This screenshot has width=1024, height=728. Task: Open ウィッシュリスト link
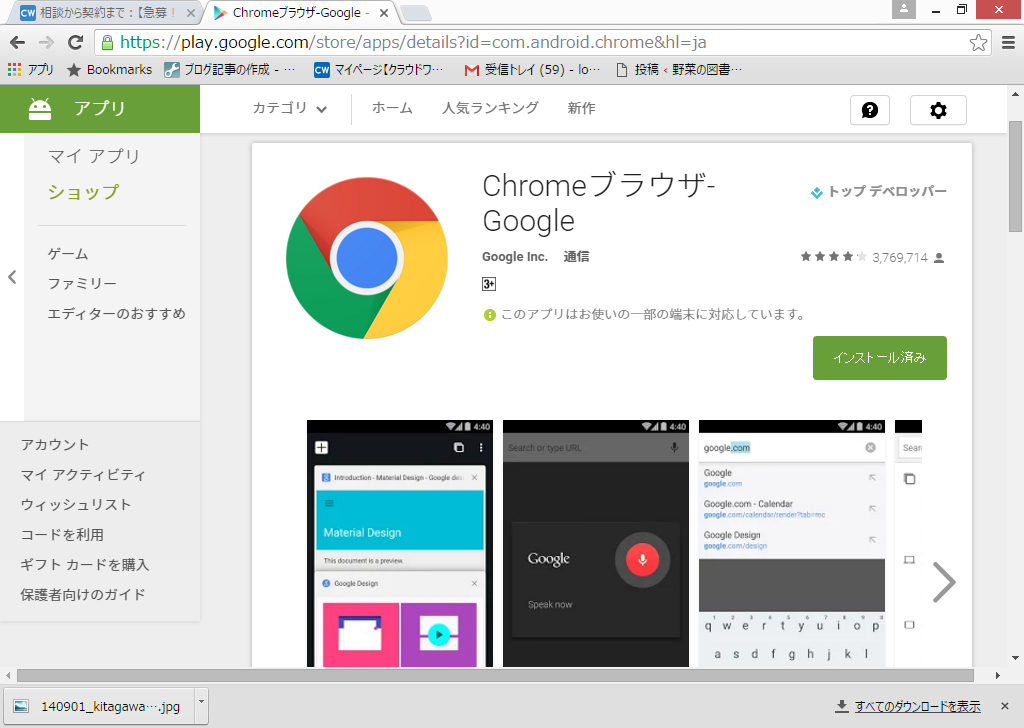[x=76, y=505]
